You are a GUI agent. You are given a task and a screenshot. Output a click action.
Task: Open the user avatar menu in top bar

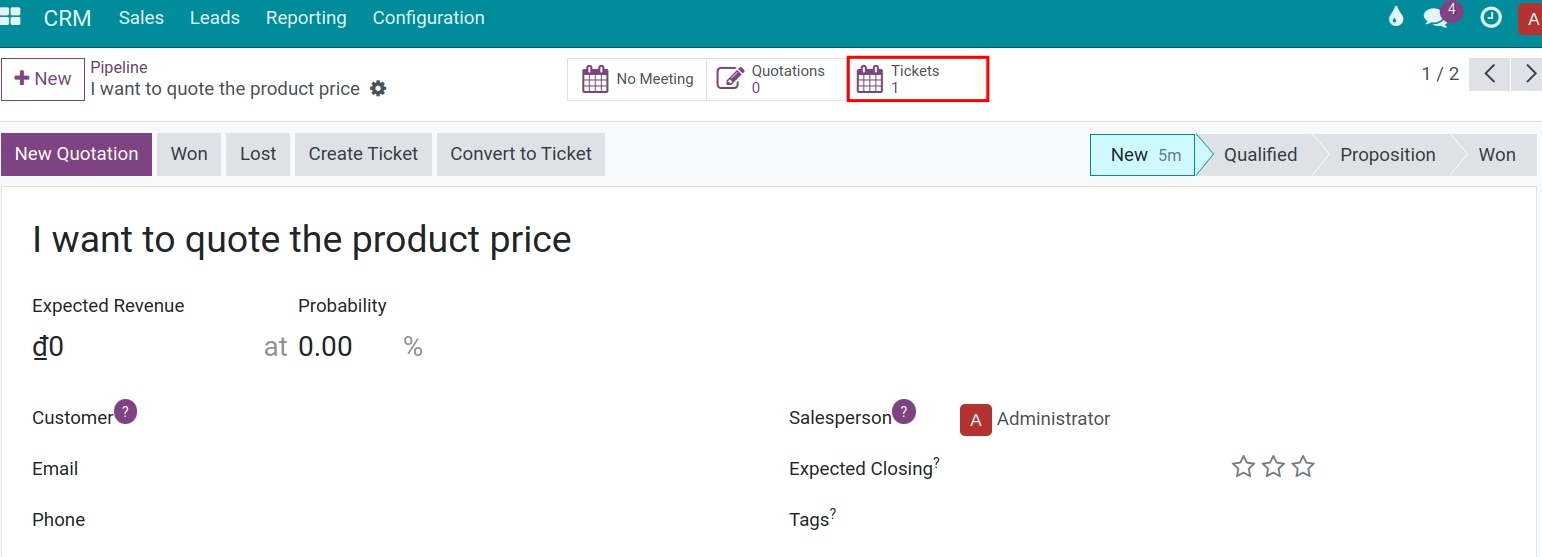click(1530, 18)
